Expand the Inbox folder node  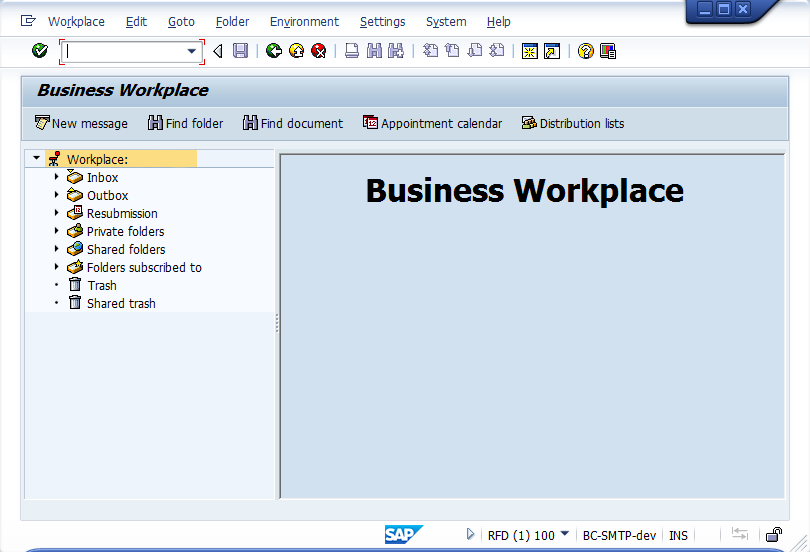coord(57,177)
